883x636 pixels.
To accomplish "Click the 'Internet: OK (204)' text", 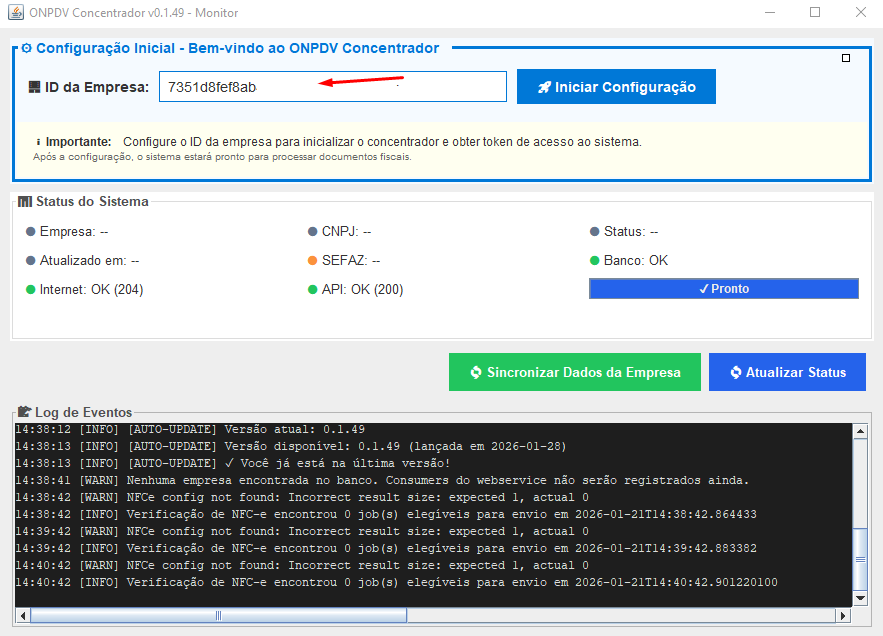I will (x=91, y=290).
